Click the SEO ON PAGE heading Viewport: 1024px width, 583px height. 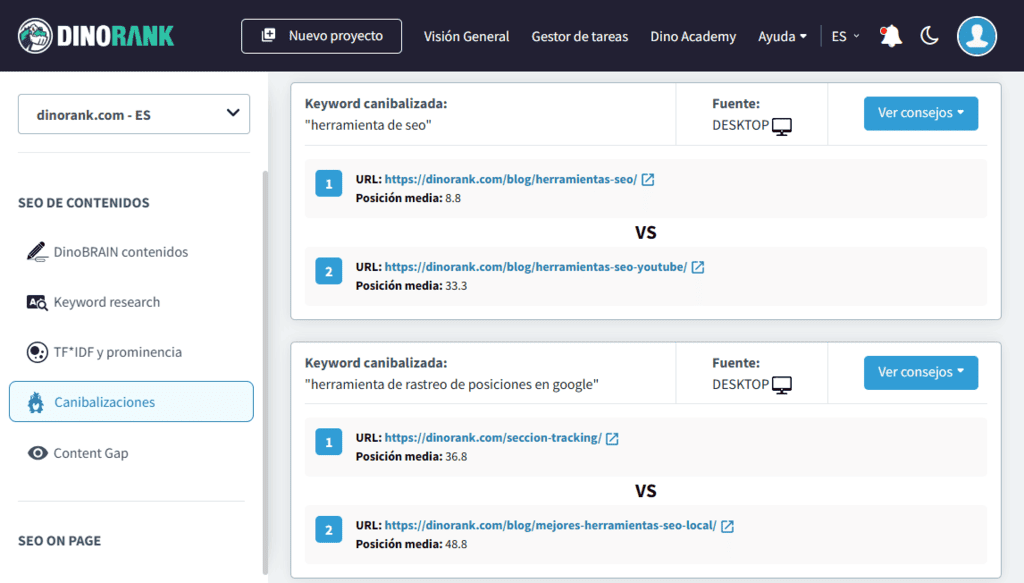tap(59, 541)
